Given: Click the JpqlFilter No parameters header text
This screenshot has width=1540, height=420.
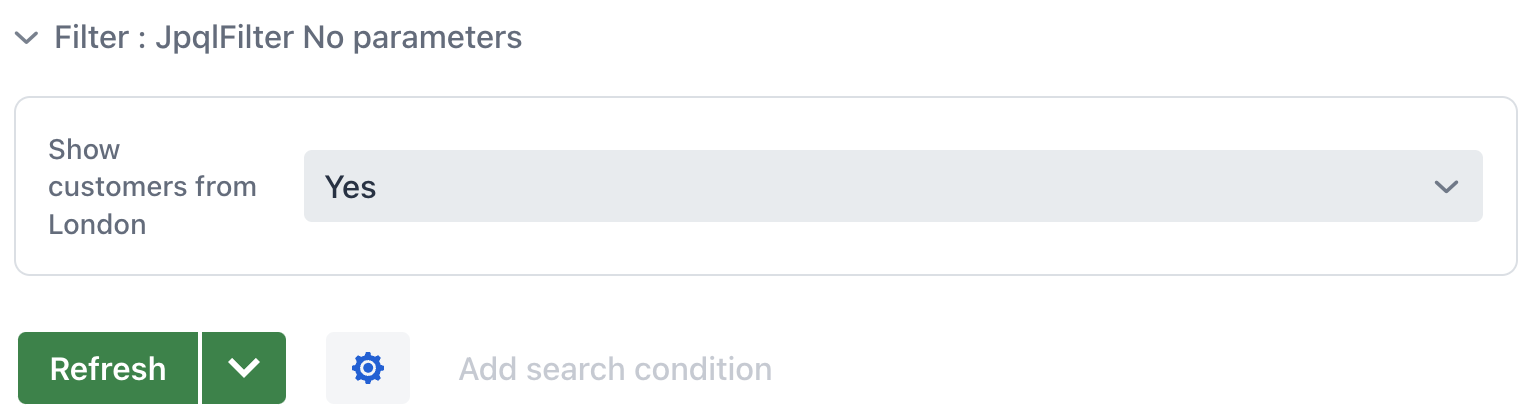Looking at the screenshot, I should coord(338,38).
